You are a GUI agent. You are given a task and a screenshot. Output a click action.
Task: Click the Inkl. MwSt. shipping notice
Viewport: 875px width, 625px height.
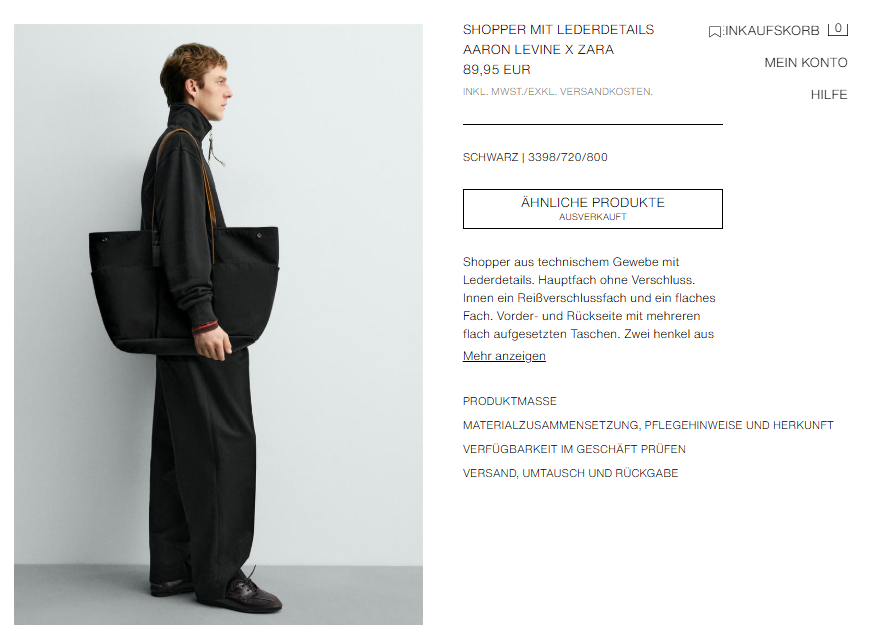tap(557, 92)
